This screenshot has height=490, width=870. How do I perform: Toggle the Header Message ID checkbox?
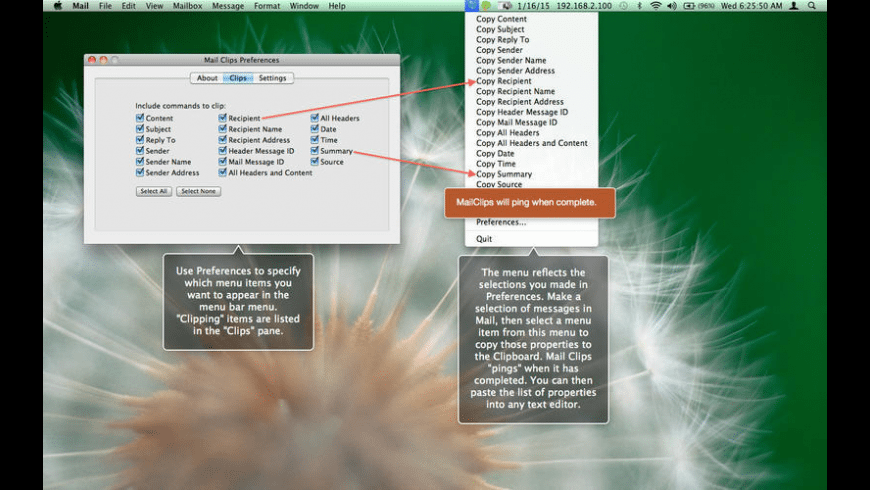click(x=222, y=150)
